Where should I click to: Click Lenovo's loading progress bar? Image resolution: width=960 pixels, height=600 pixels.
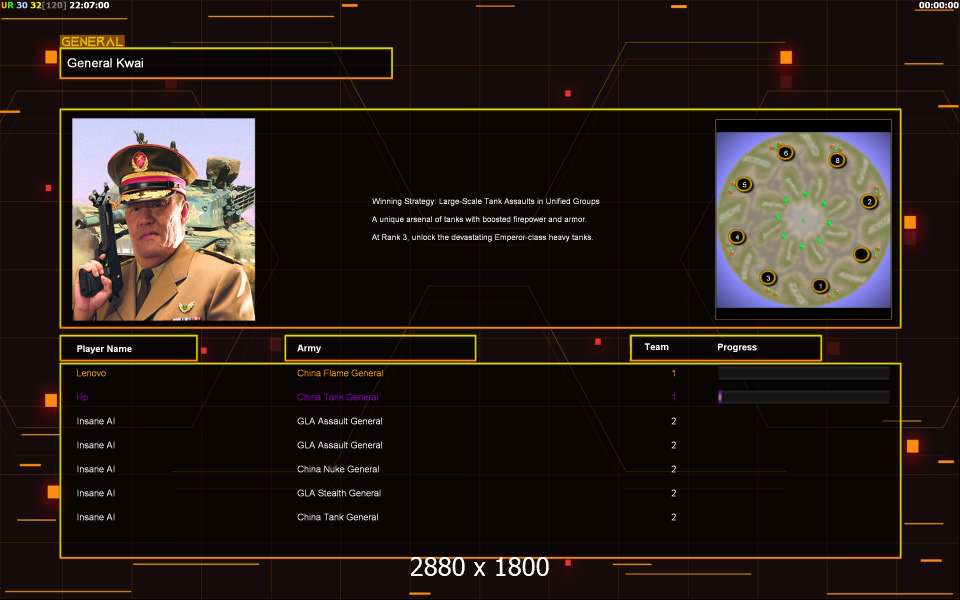pos(803,373)
